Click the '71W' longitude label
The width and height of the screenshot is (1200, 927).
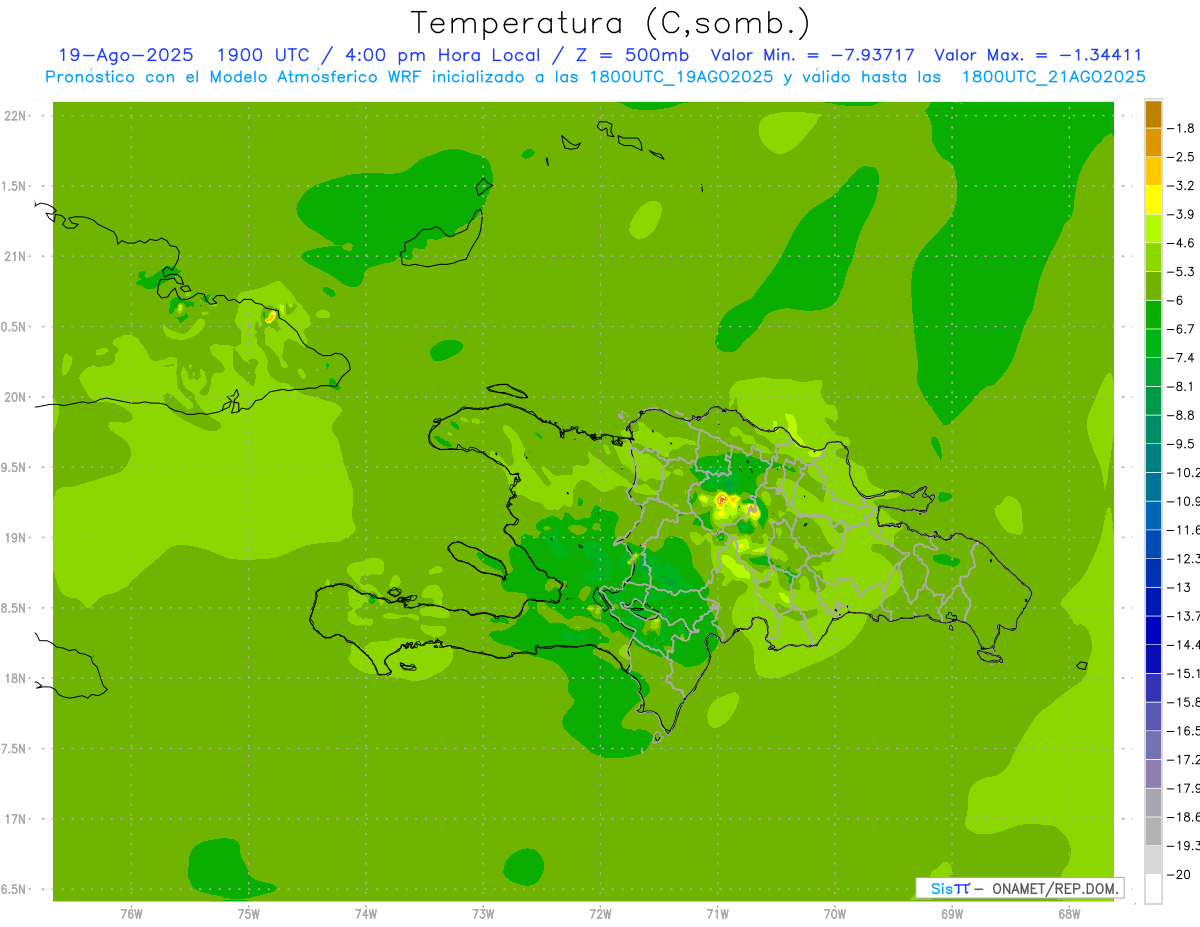717,914
